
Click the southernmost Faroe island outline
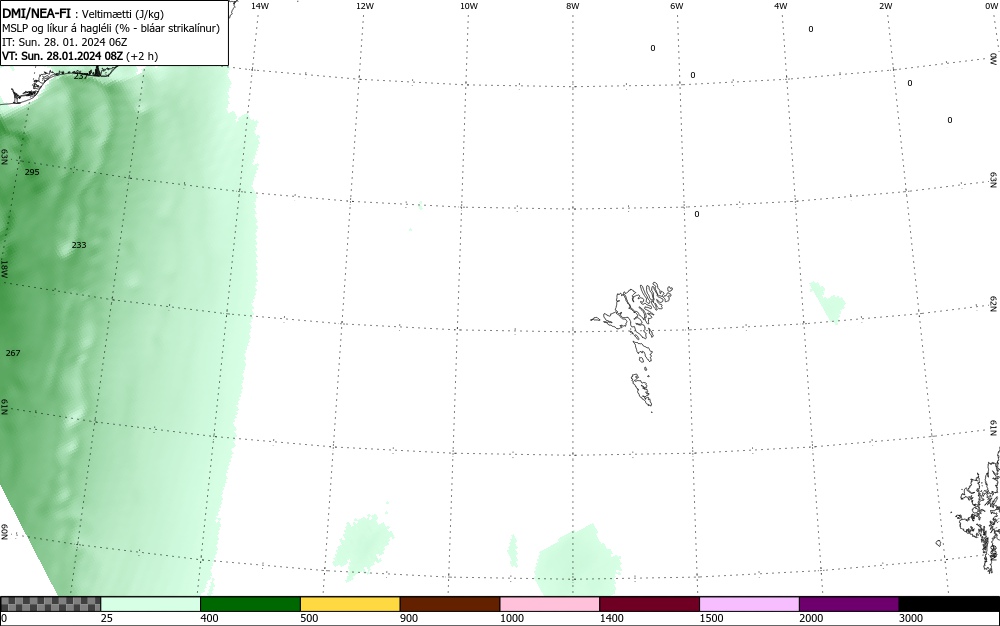642,389
